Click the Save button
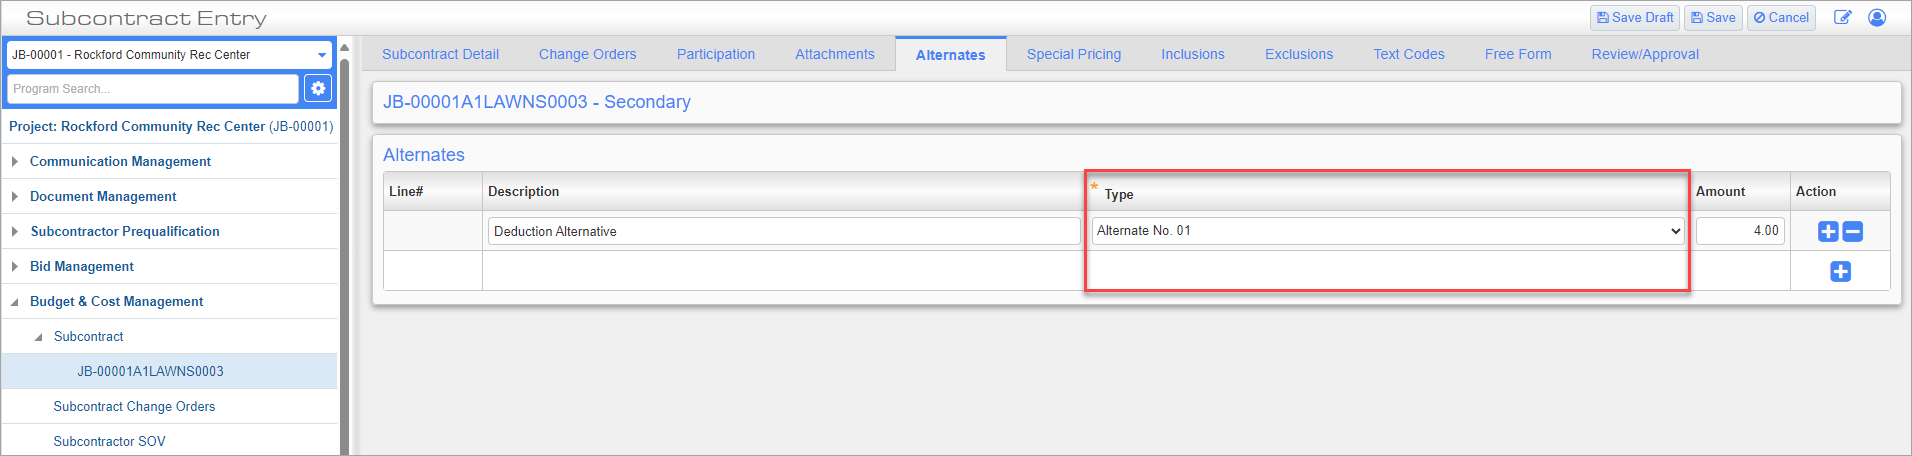 tap(1713, 18)
